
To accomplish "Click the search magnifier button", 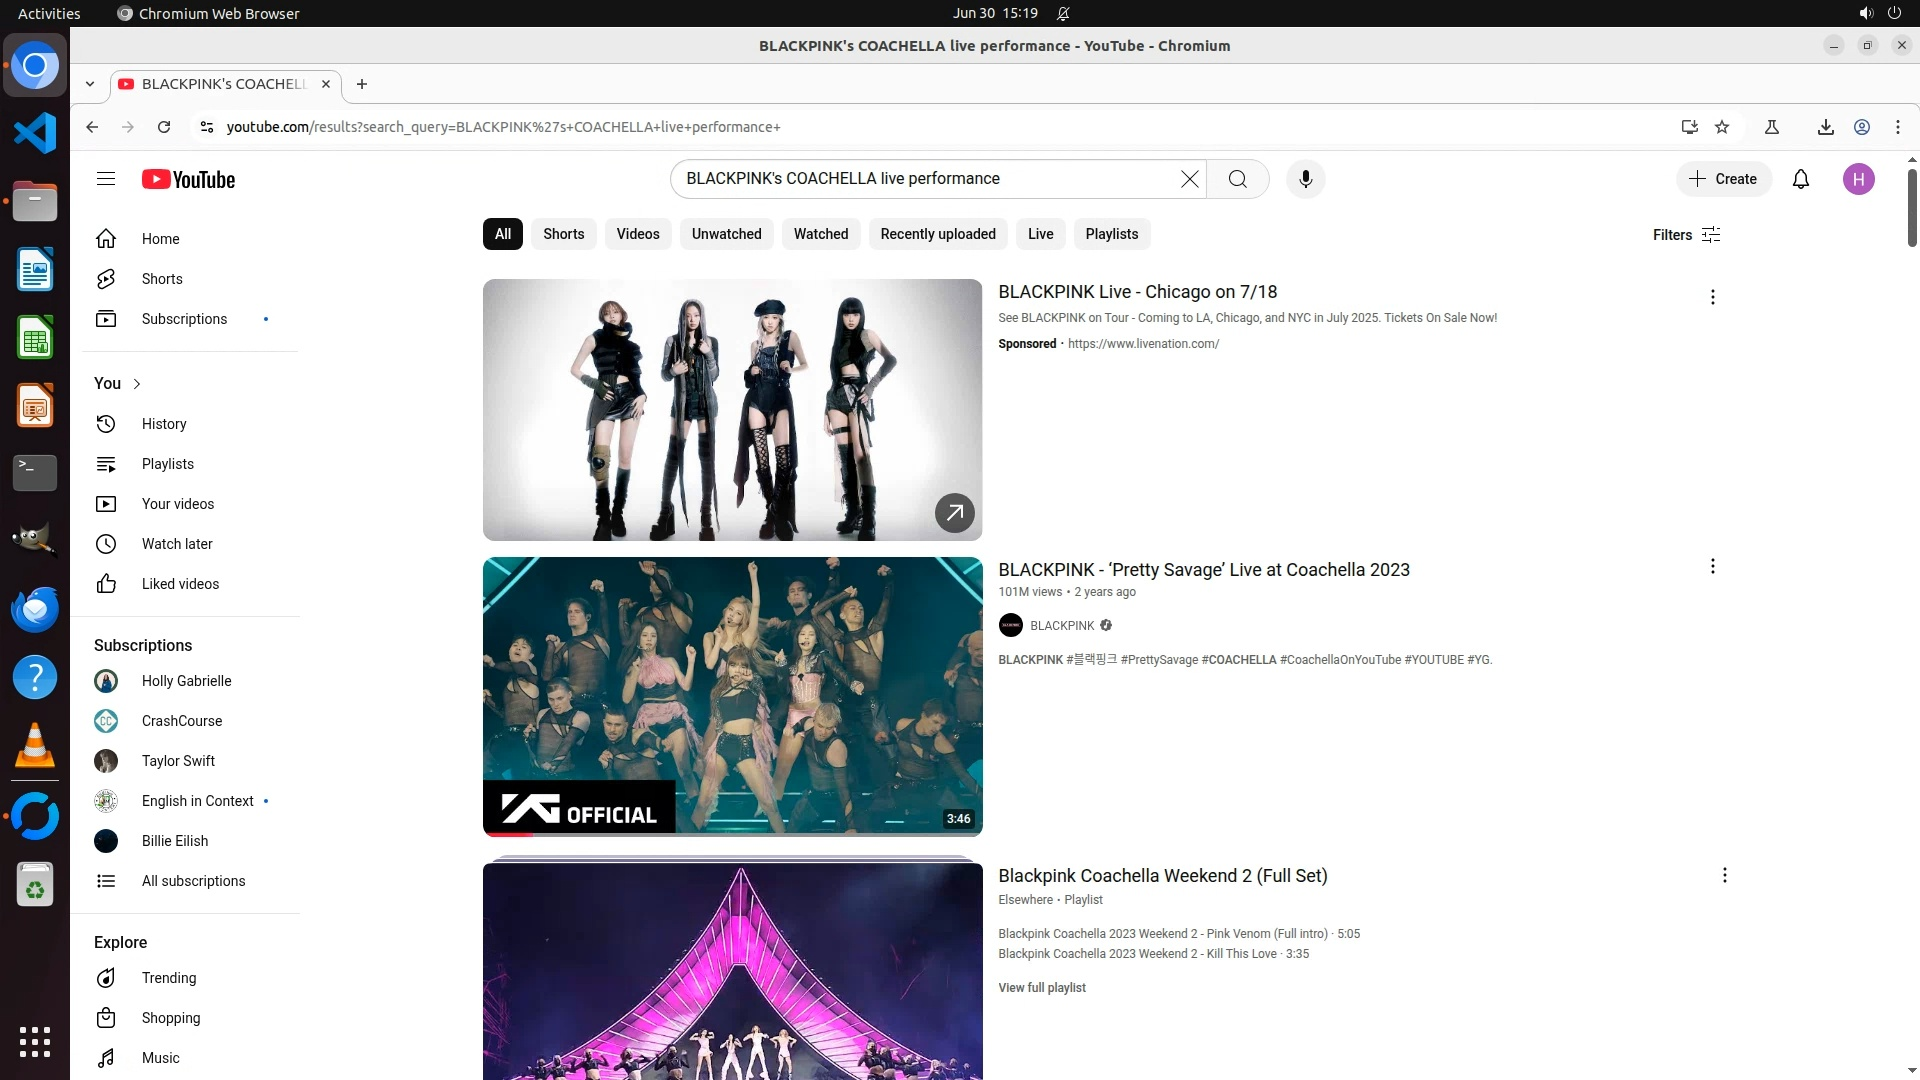I will [1237, 179].
